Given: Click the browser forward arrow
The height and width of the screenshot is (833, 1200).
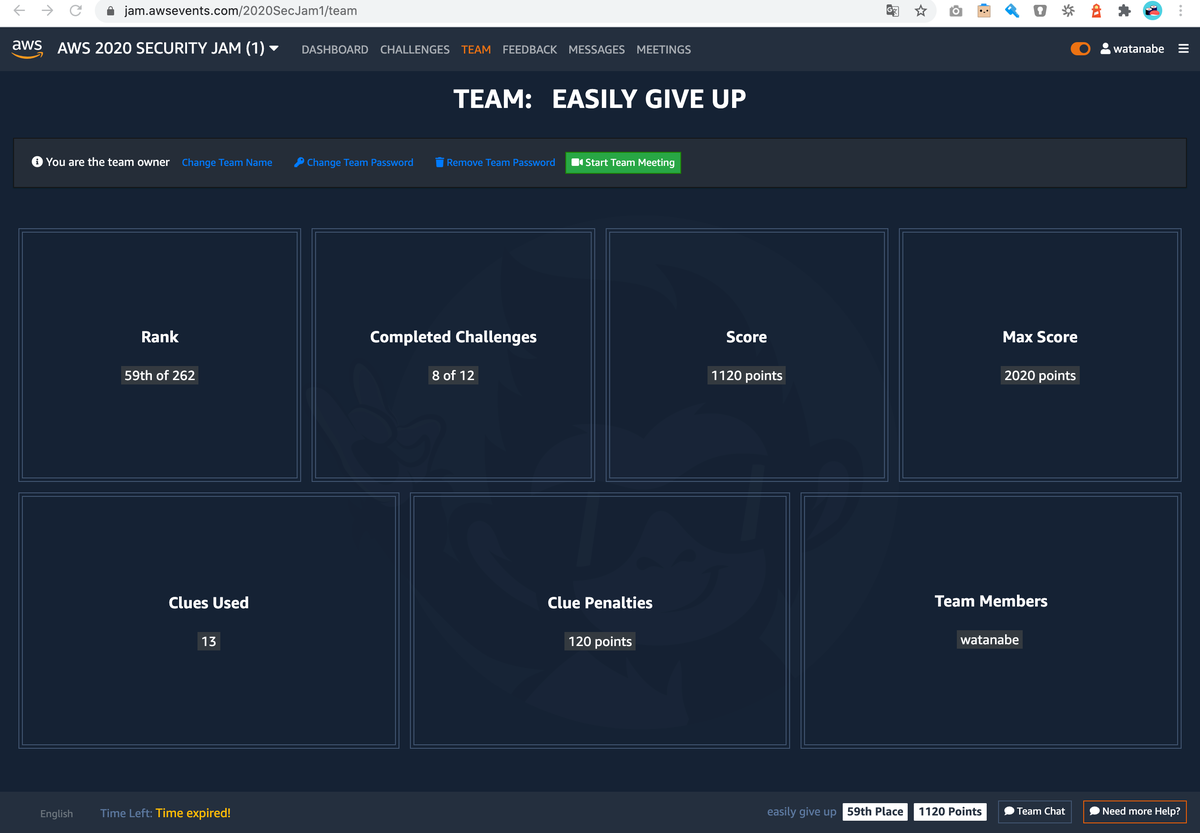Looking at the screenshot, I should coord(47,11).
